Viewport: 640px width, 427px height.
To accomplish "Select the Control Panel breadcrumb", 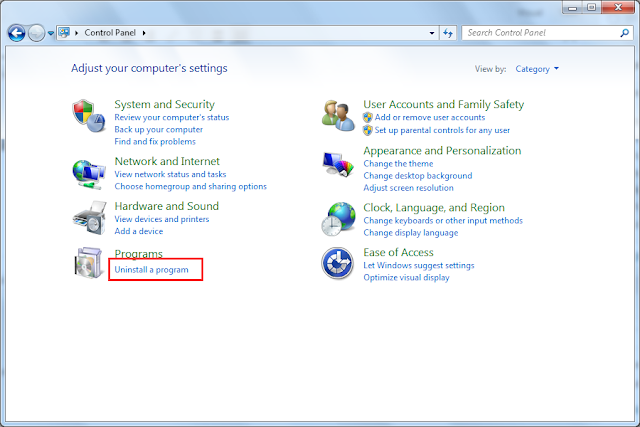I will pyautogui.click(x=110, y=33).
